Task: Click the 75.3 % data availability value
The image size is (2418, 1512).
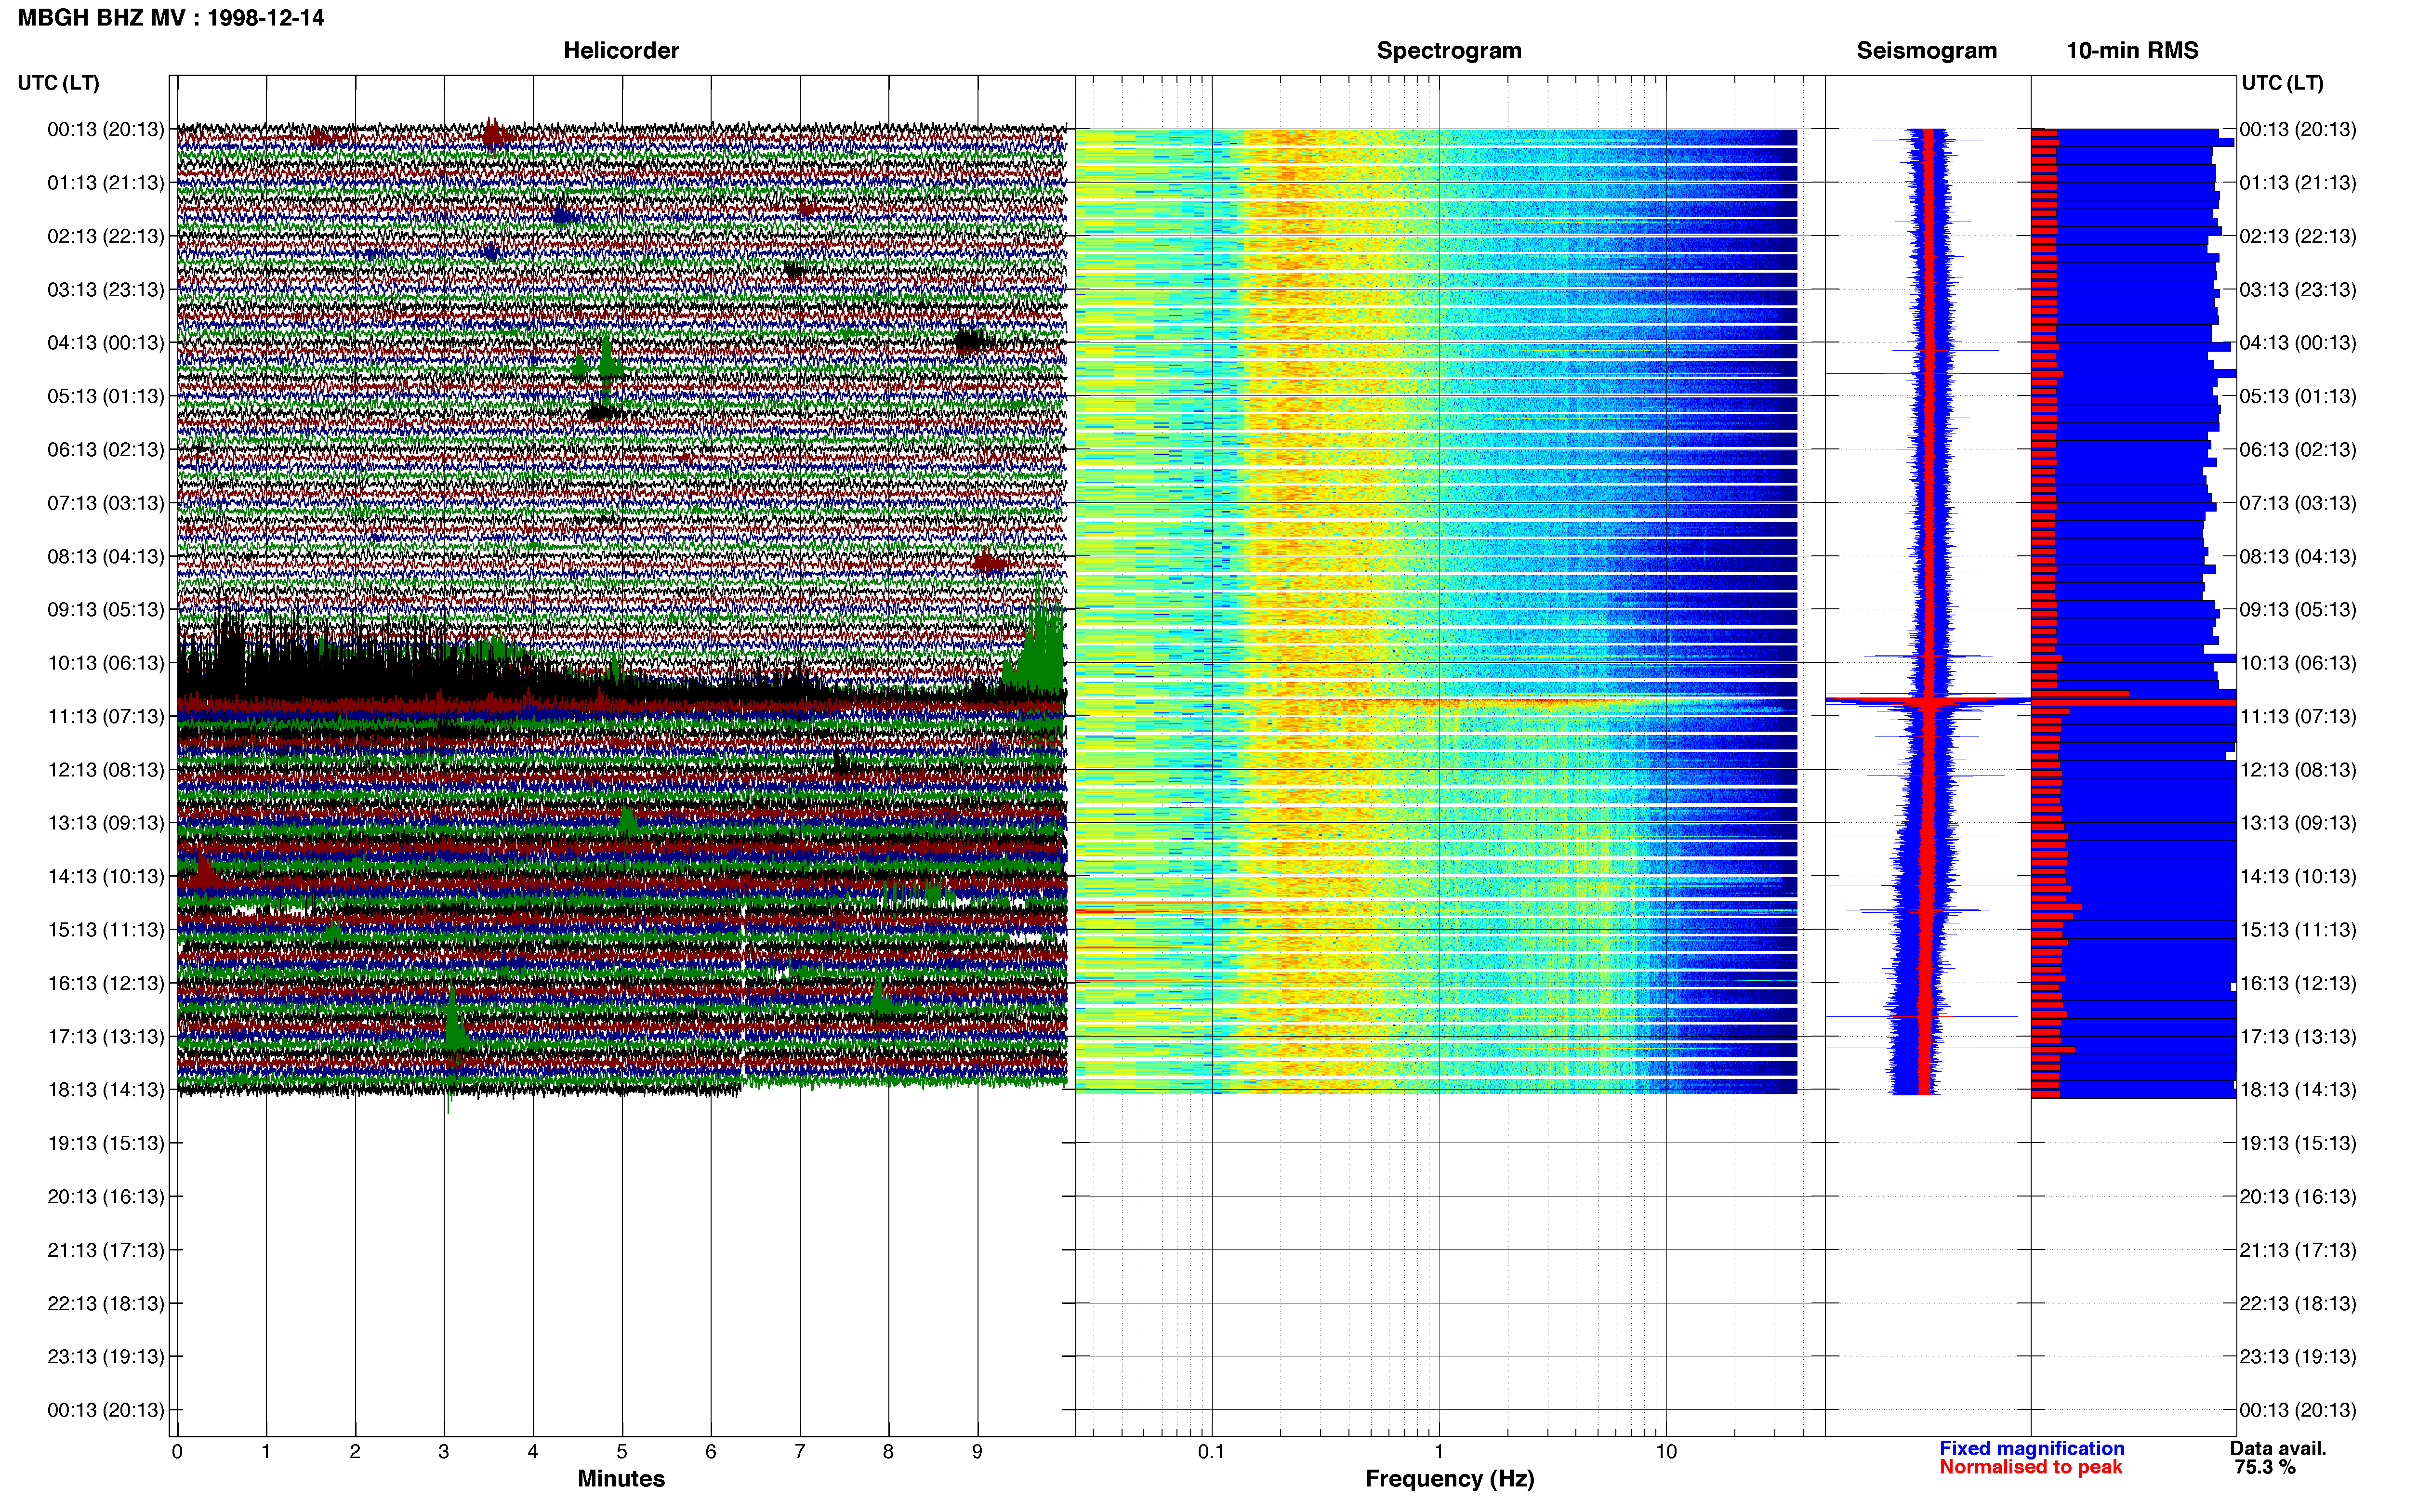Action: [2265, 1467]
